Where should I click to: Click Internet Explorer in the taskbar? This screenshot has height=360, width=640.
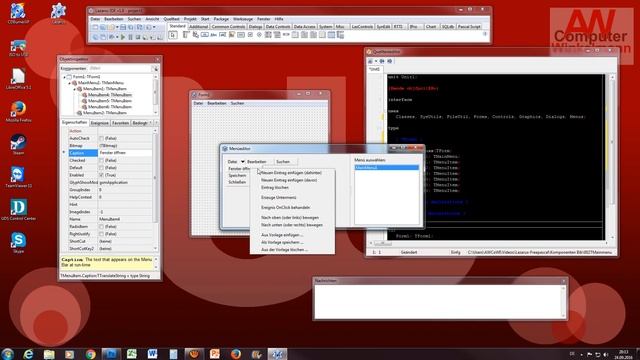pyautogui.click(x=28, y=353)
